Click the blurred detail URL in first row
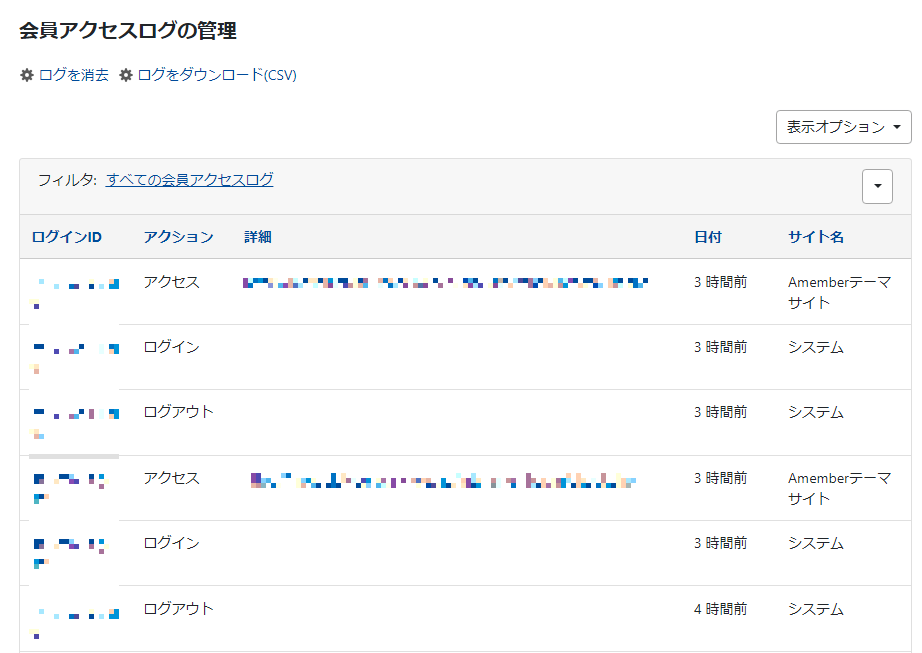 446,283
